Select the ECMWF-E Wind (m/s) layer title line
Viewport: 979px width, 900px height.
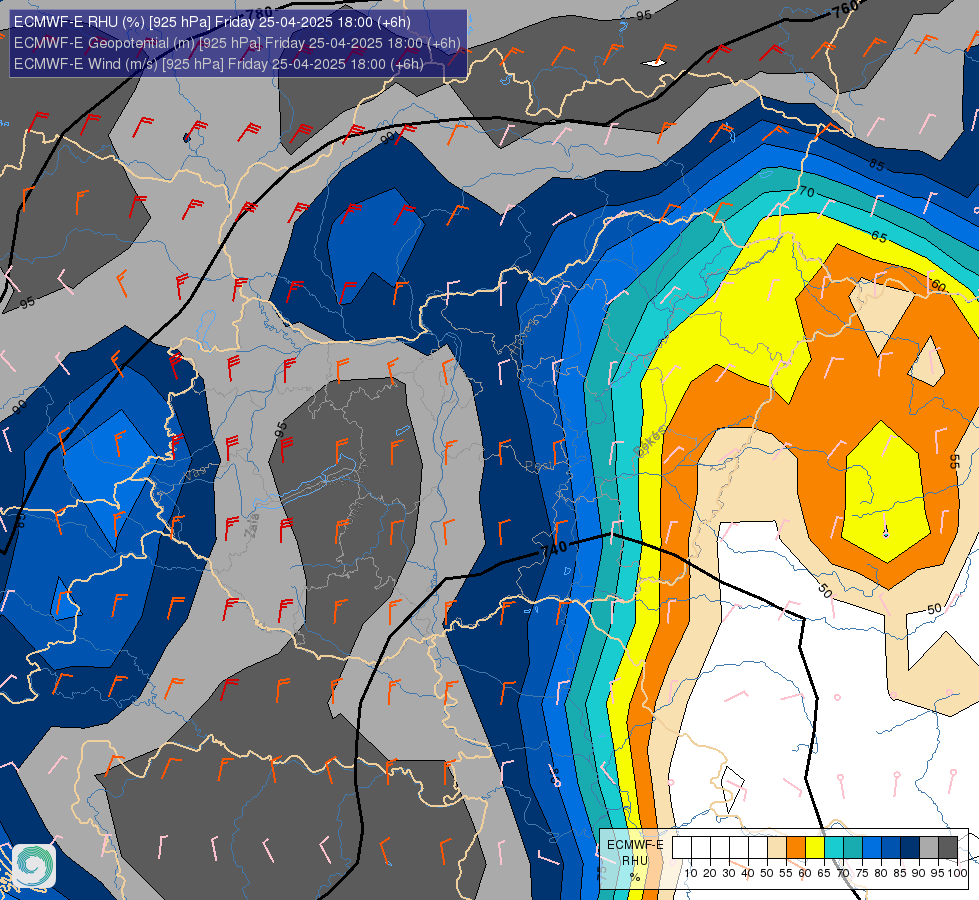tap(219, 64)
